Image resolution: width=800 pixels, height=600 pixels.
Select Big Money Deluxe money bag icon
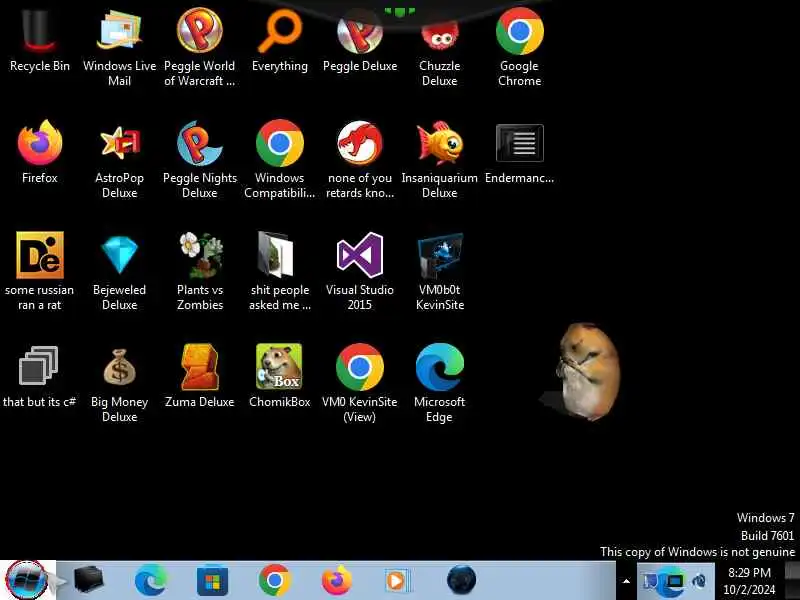(x=119, y=384)
